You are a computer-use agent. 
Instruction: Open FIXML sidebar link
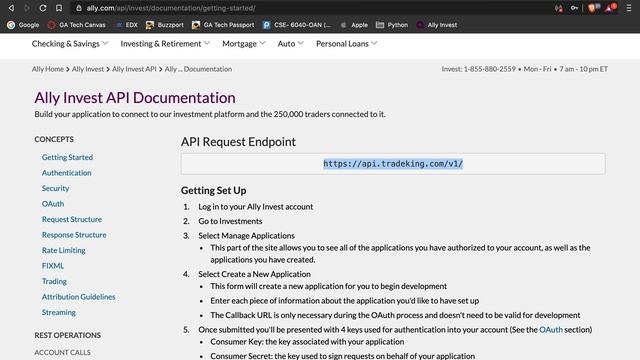point(53,266)
